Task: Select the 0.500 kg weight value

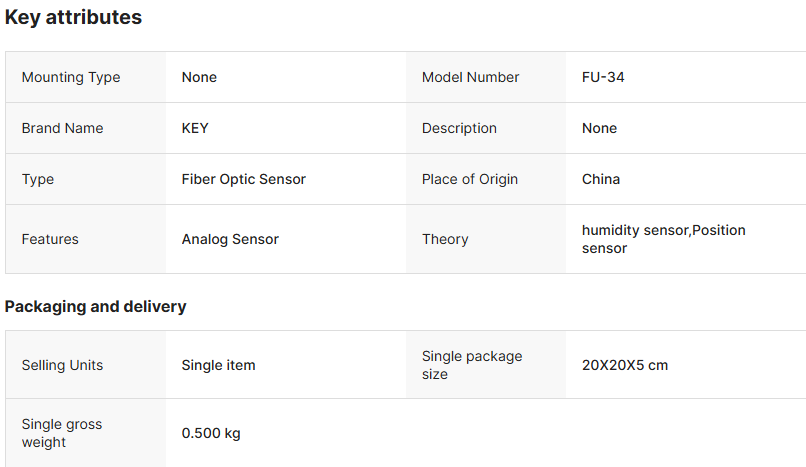Action: (x=211, y=433)
